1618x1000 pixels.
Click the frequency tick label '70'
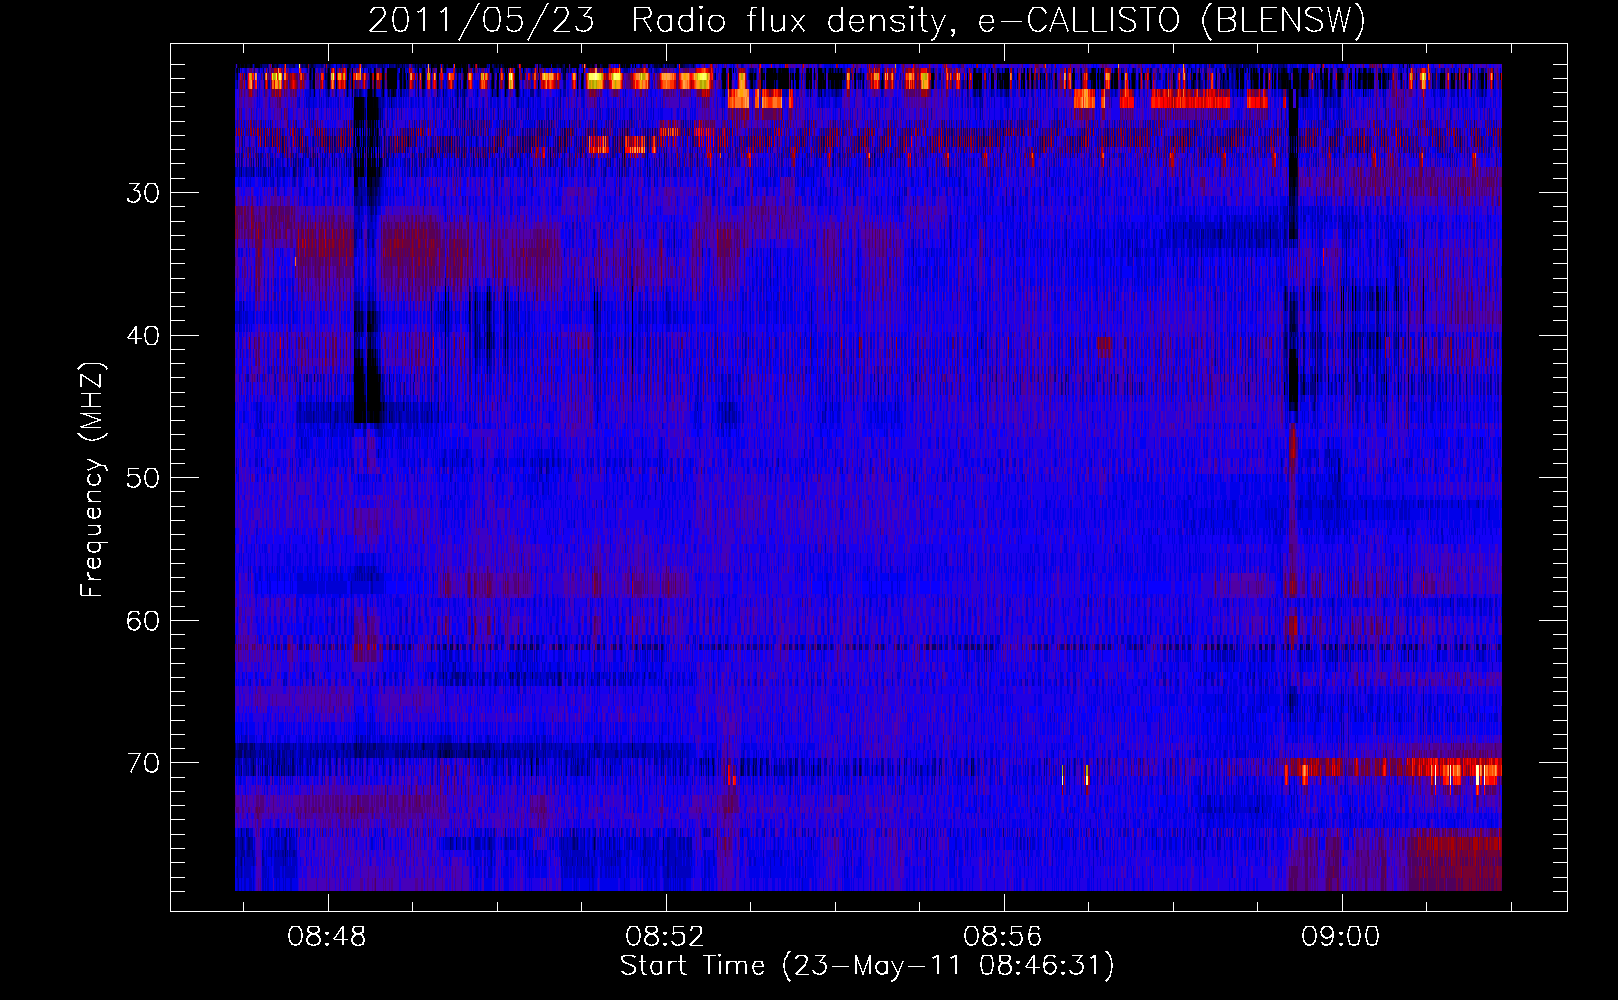[x=143, y=764]
